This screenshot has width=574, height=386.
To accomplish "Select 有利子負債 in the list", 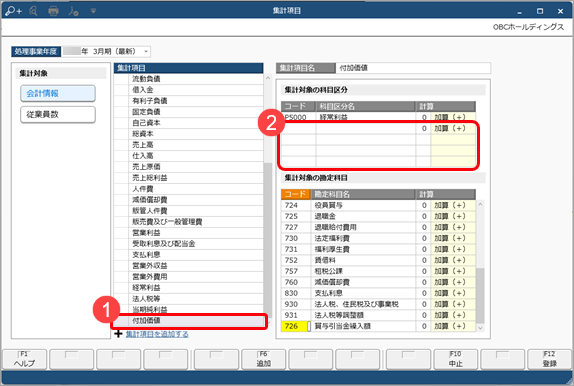I will click(189, 101).
